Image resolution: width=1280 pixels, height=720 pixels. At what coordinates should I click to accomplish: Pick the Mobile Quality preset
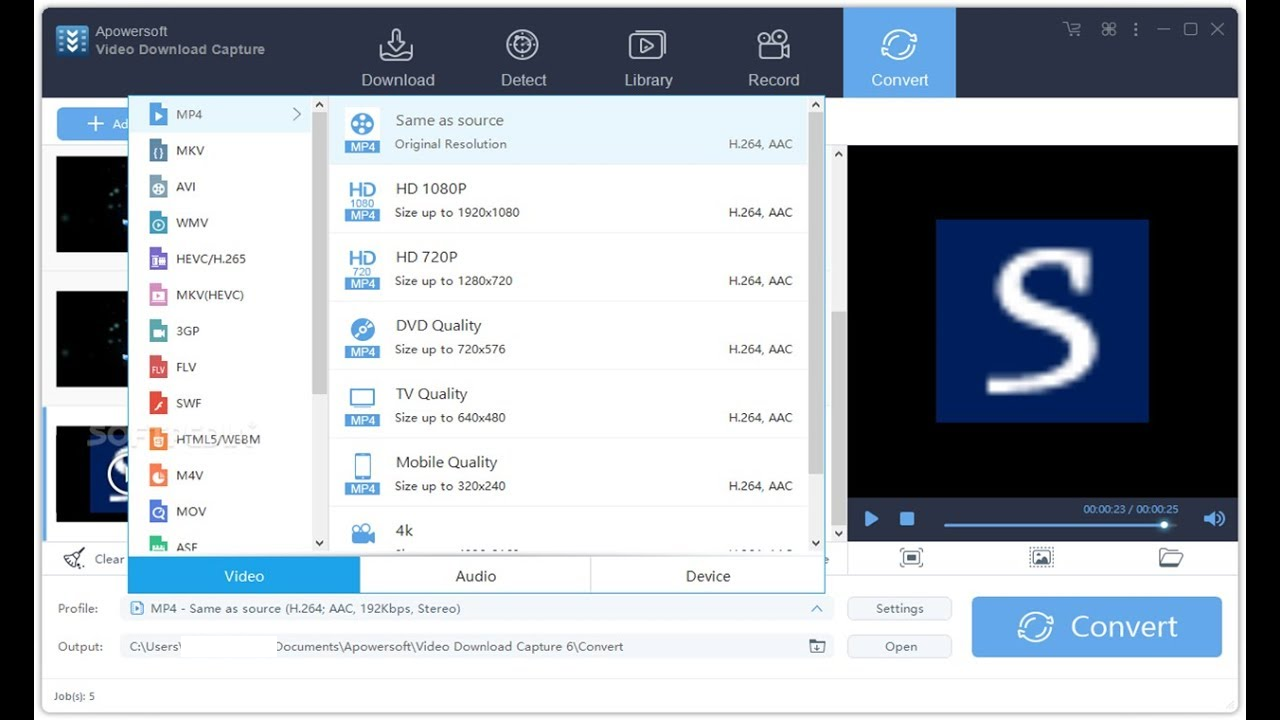coord(568,473)
